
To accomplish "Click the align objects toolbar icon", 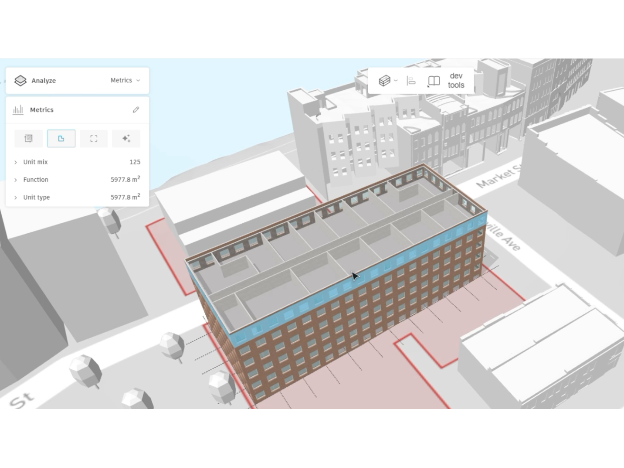I will click(411, 81).
